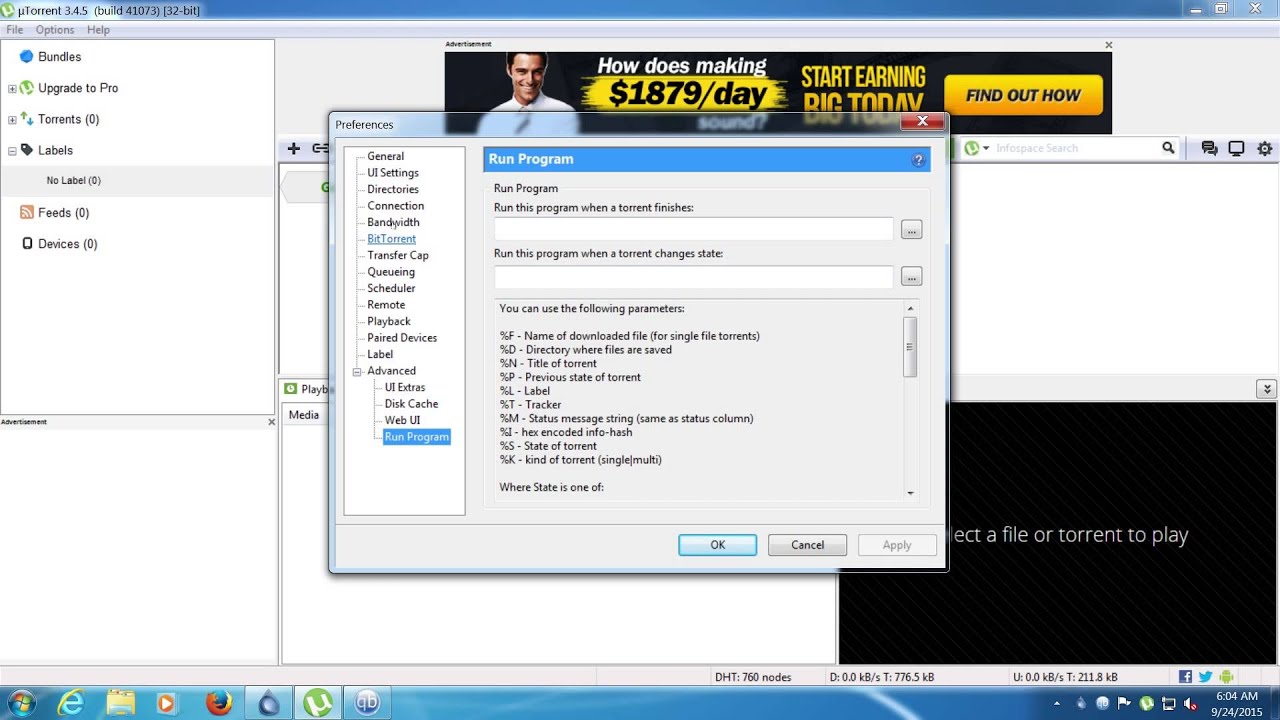Click the volume speaker icon in the system tray

(1190, 703)
